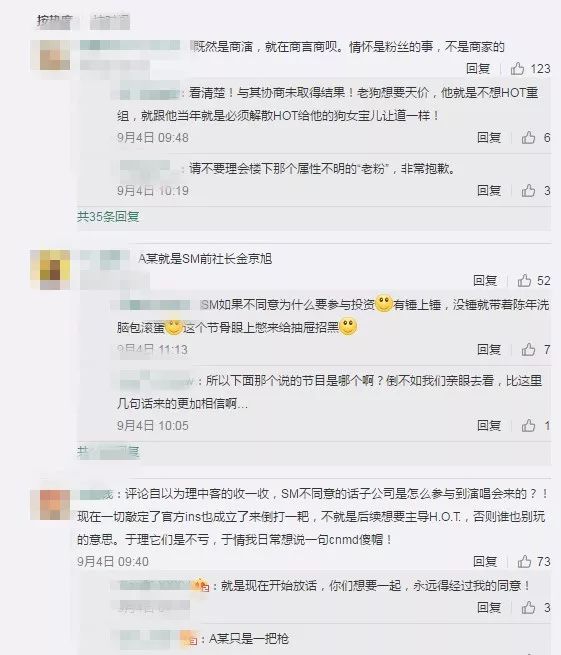
Task: Reply to comment posted 9月4日 09:40
Action: (x=485, y=561)
